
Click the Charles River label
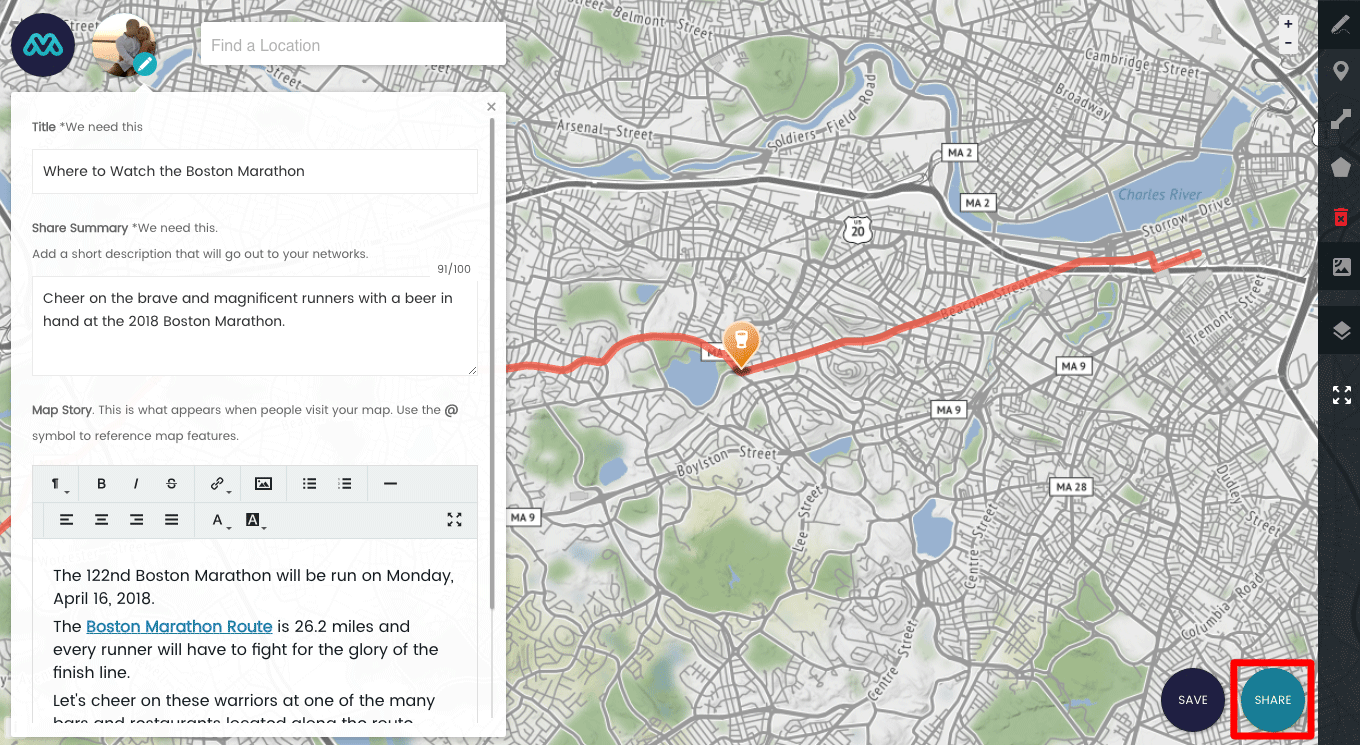click(1160, 194)
